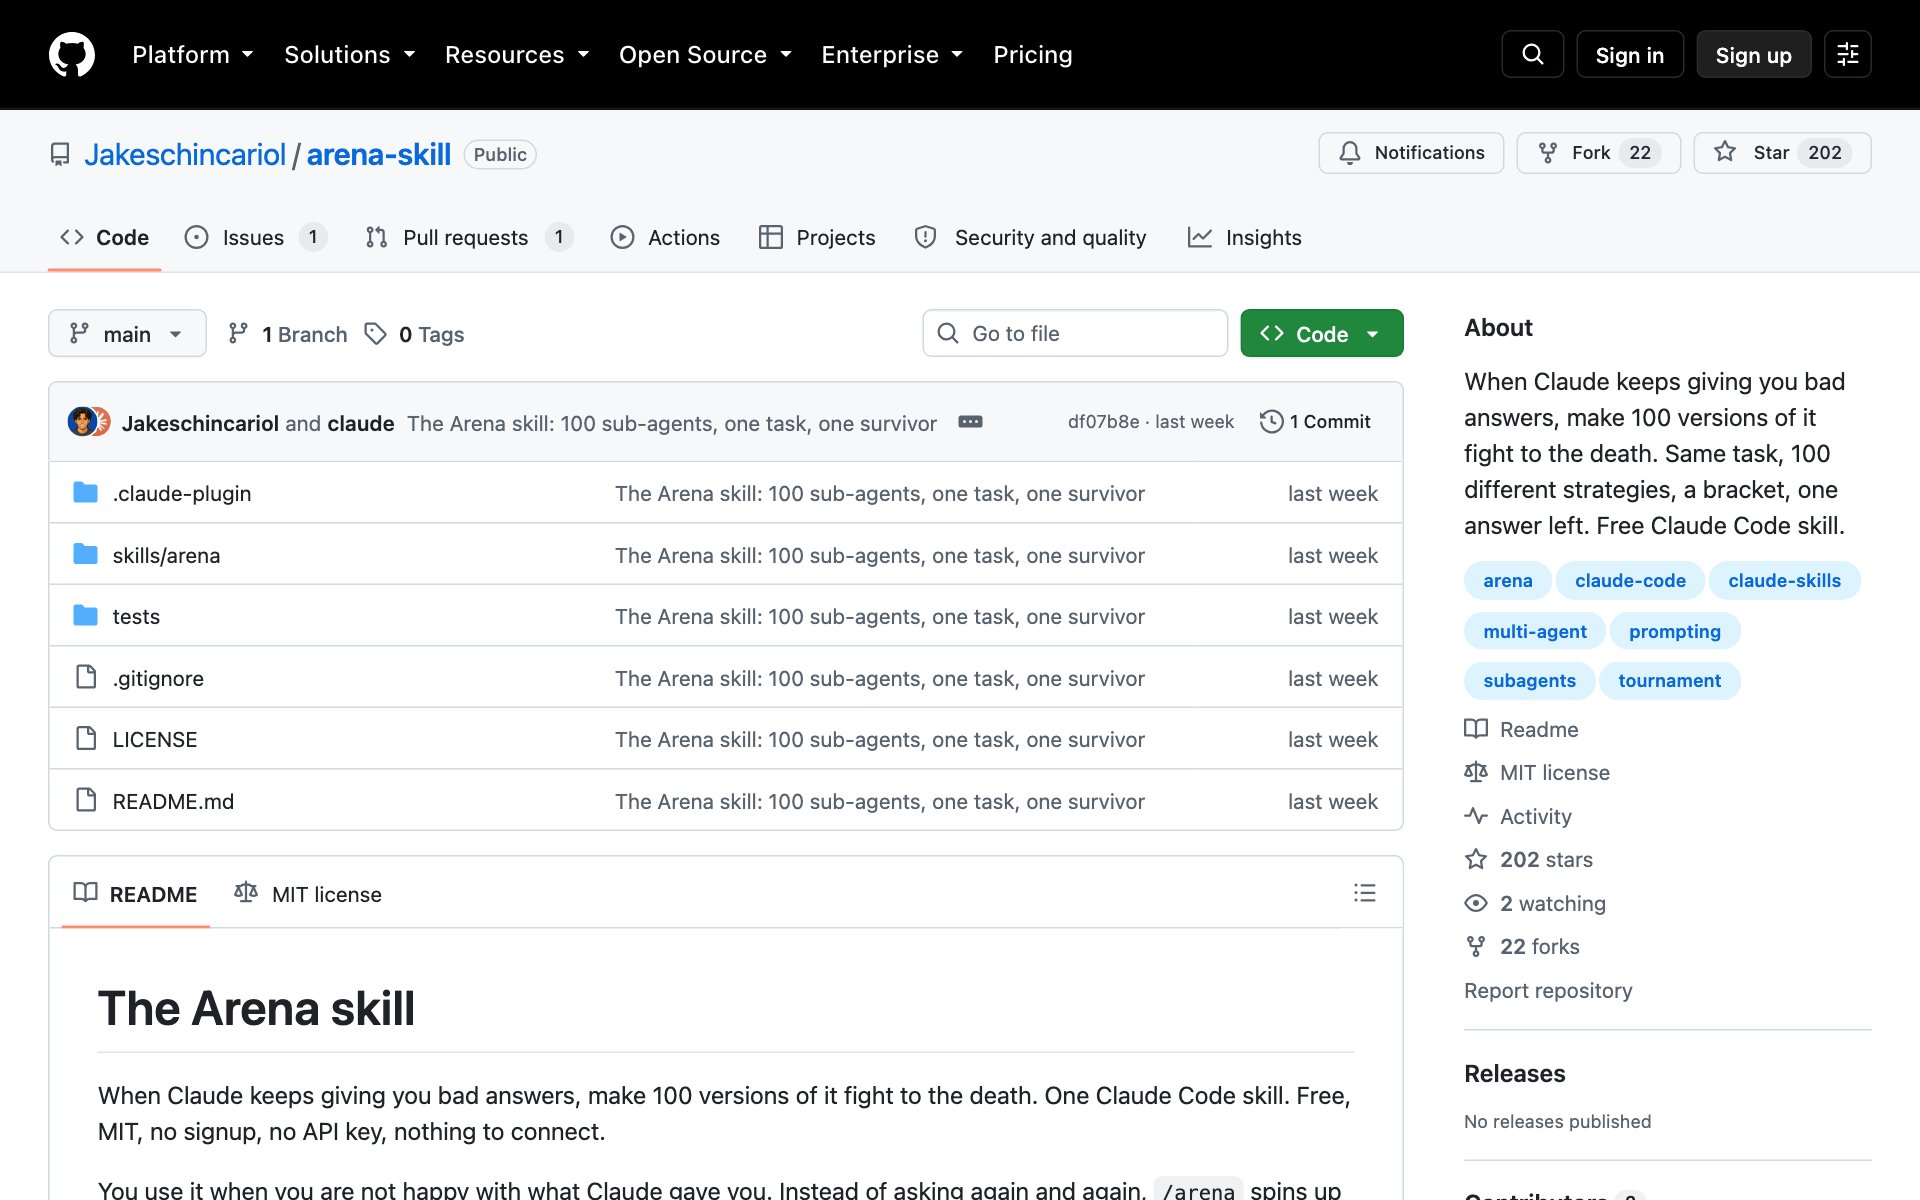The height and width of the screenshot is (1200, 1920).
Task: Click the Go to file search field
Action: (x=1075, y=334)
